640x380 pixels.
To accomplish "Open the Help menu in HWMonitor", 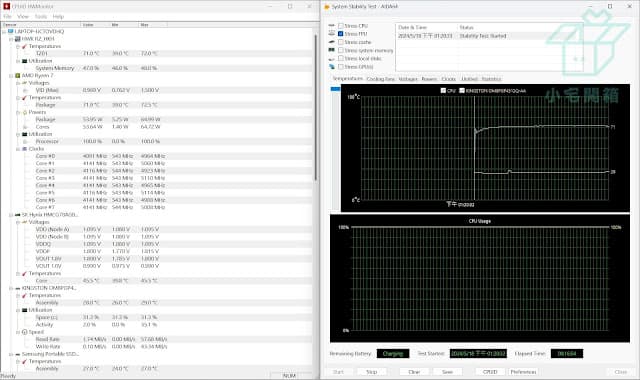I will pyautogui.click(x=58, y=16).
